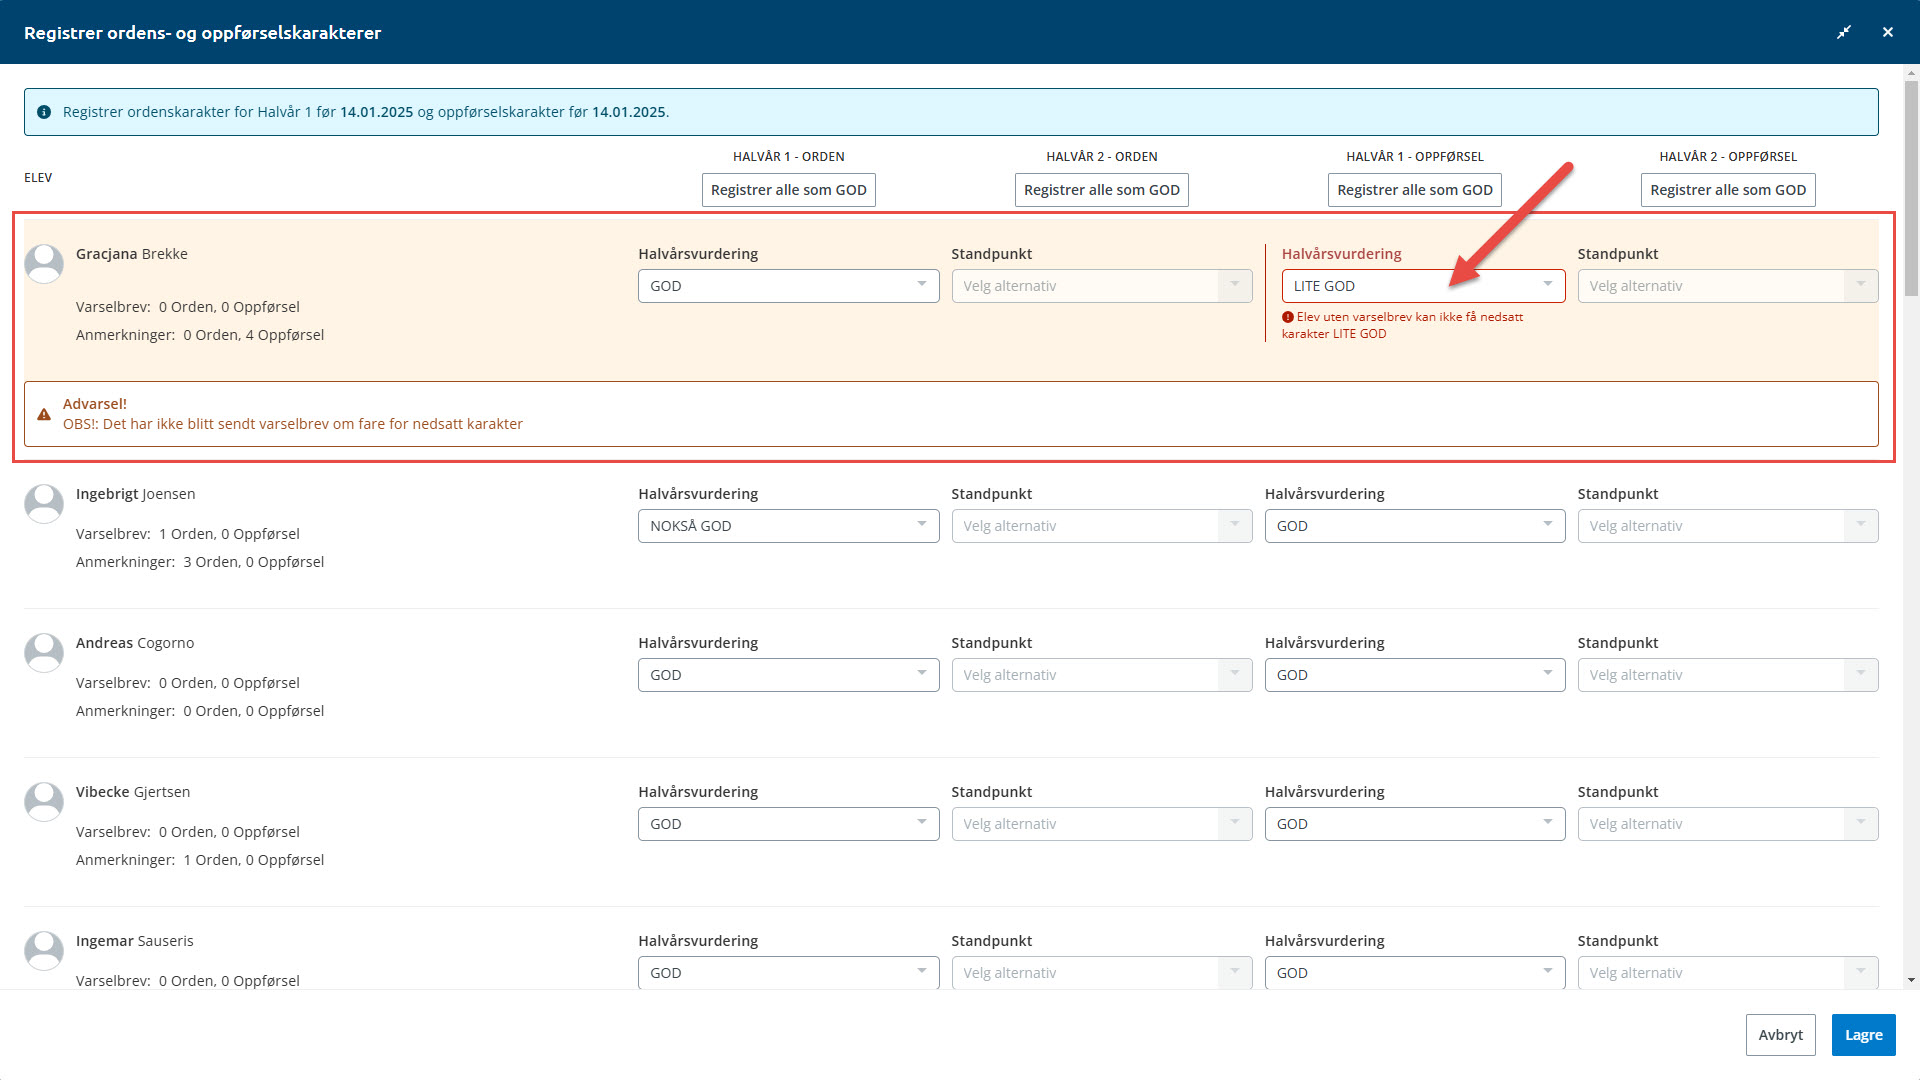Expand Andreas Cogorno's oppførsel GOD dropdown
Image resolution: width=1920 pixels, height=1080 pixels.
1414,675
